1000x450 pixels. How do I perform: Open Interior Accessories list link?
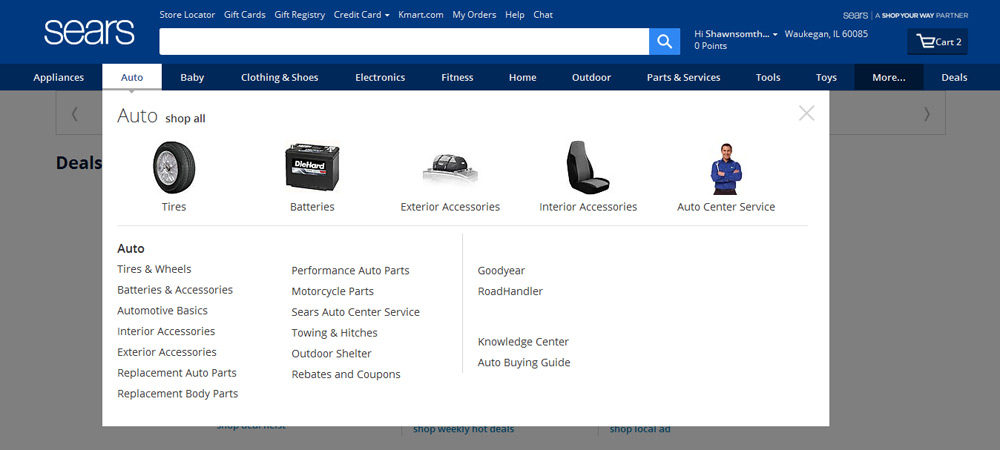[x=166, y=331]
